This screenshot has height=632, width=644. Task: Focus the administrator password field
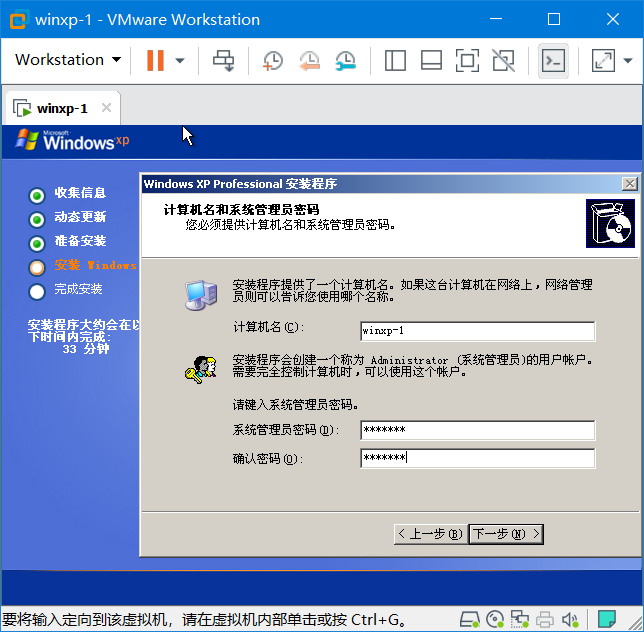coord(477,430)
